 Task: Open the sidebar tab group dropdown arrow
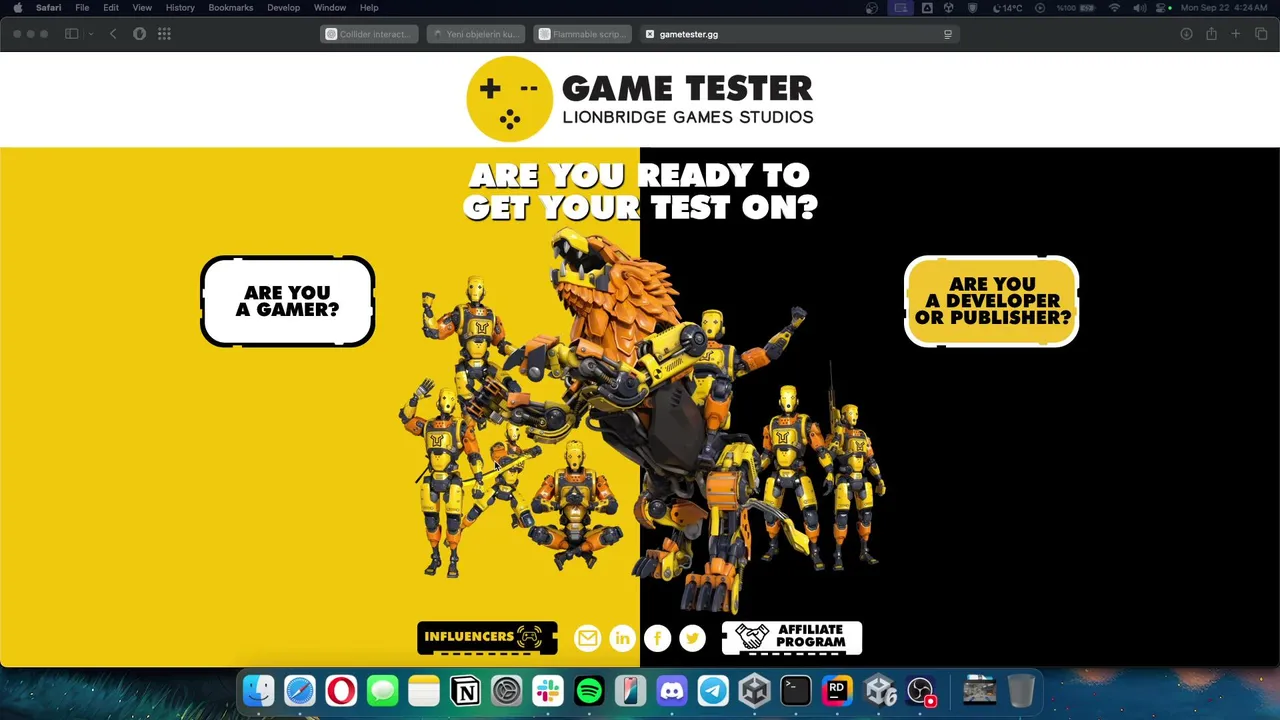pyautogui.click(x=90, y=34)
